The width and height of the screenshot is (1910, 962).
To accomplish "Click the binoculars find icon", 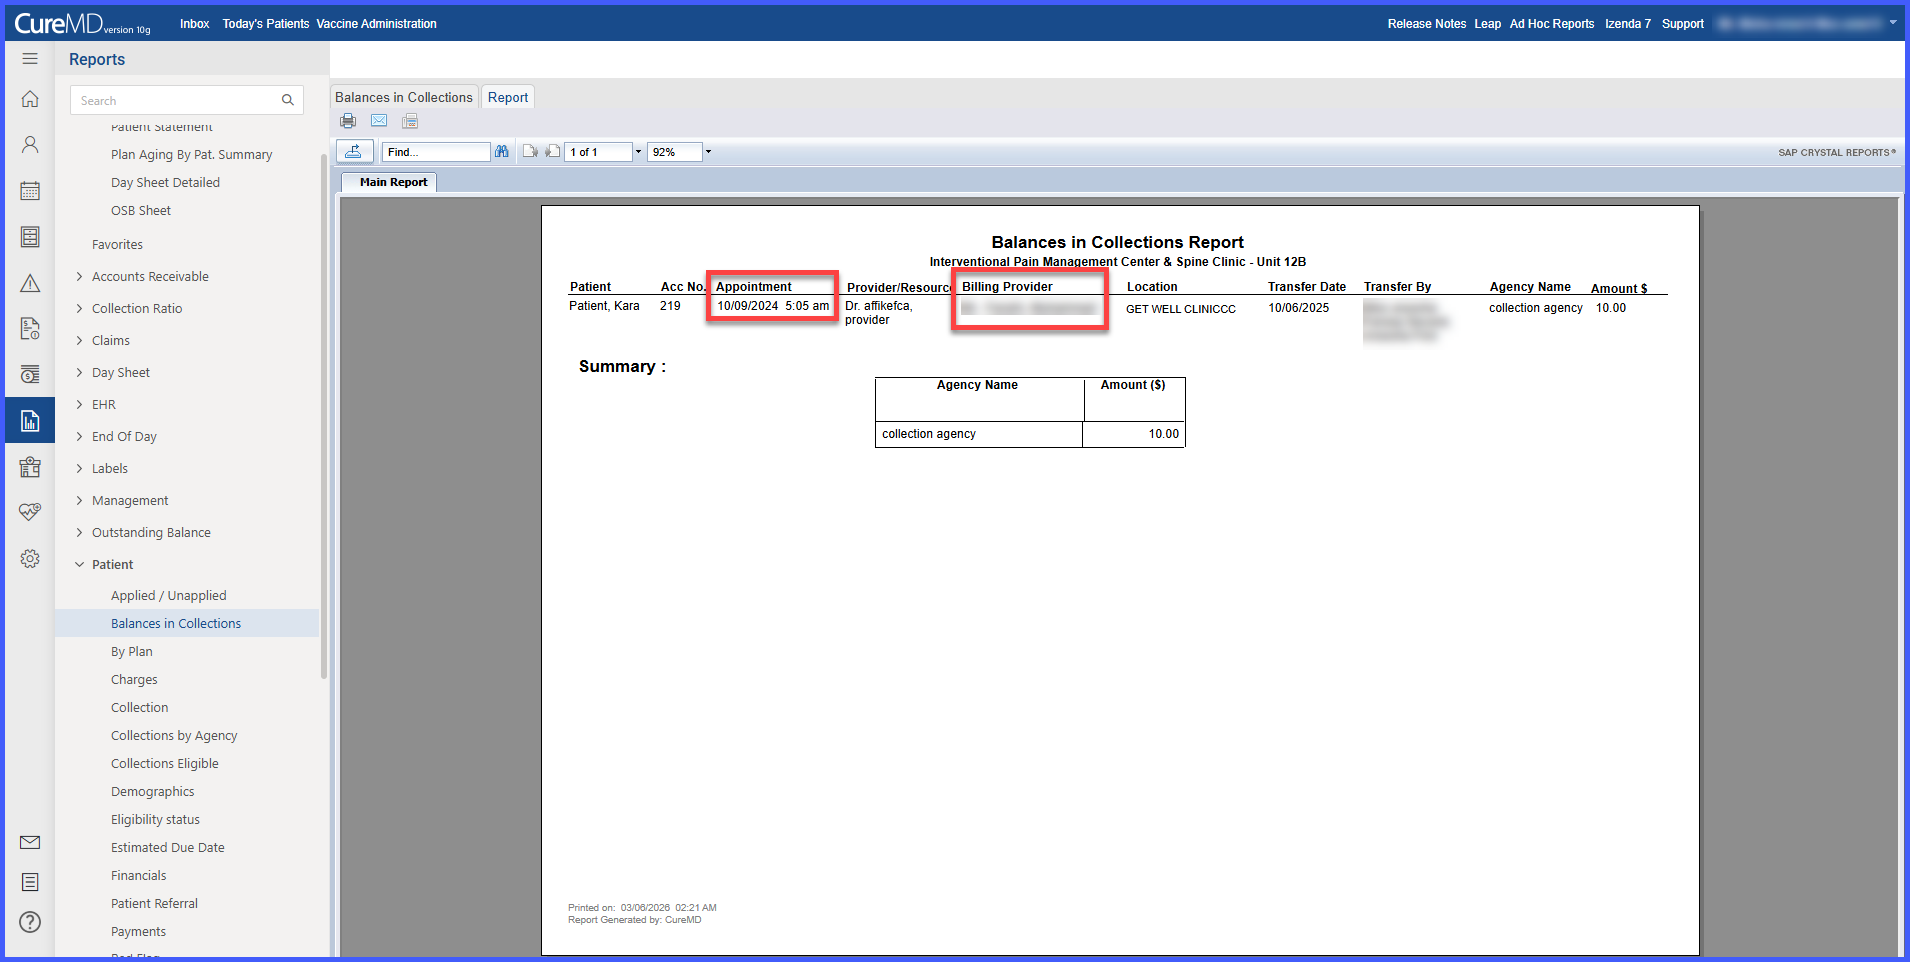I will [x=502, y=152].
